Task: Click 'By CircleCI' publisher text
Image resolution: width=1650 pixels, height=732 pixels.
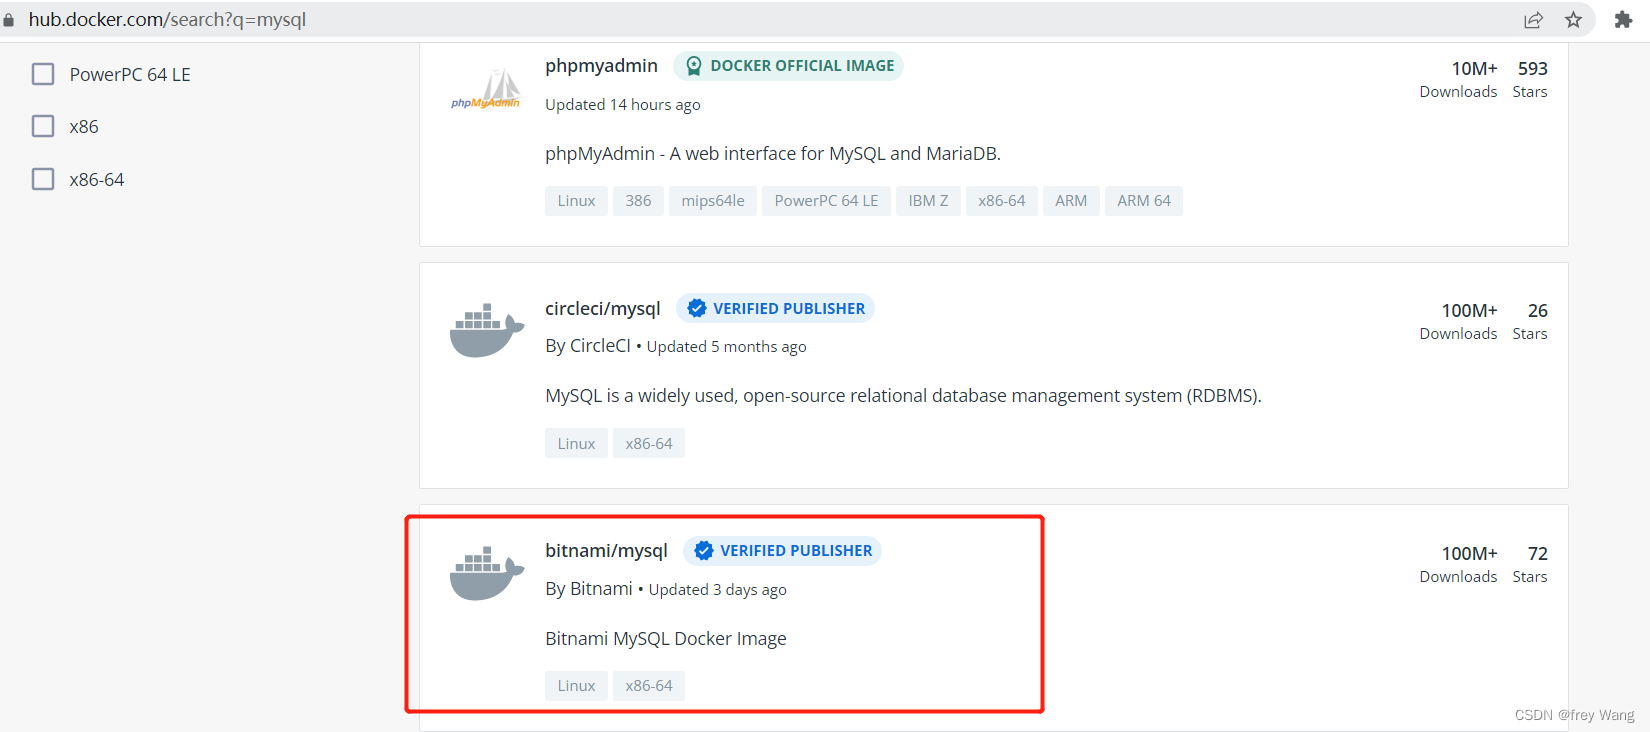Action: (x=588, y=346)
